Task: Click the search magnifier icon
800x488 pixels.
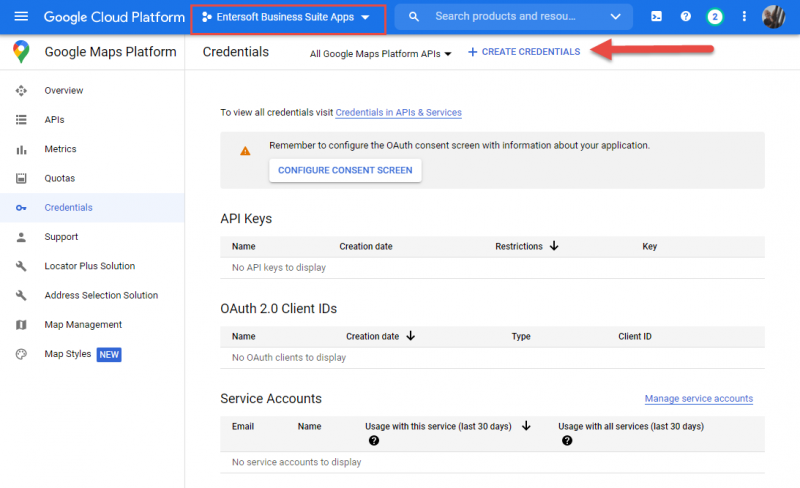Action: [x=414, y=17]
